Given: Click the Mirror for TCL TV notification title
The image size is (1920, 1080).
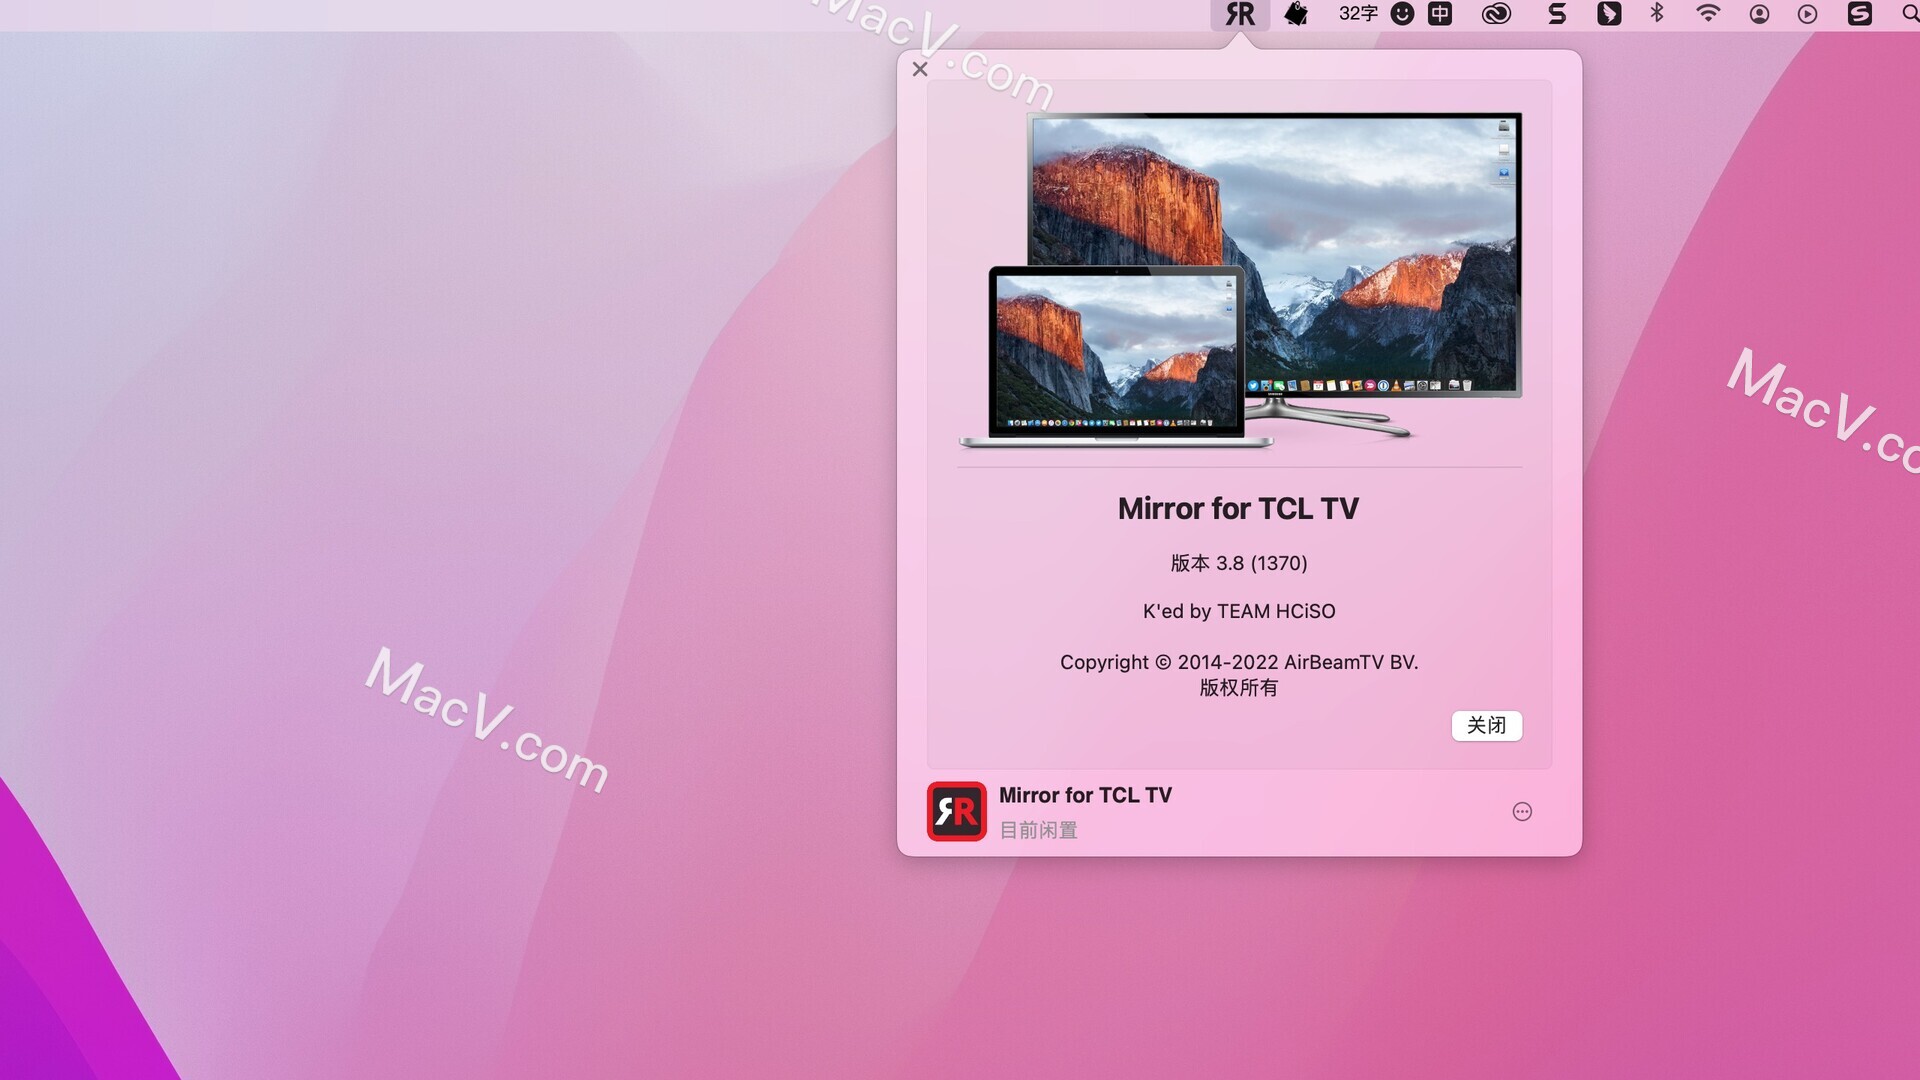Looking at the screenshot, I should [1085, 795].
